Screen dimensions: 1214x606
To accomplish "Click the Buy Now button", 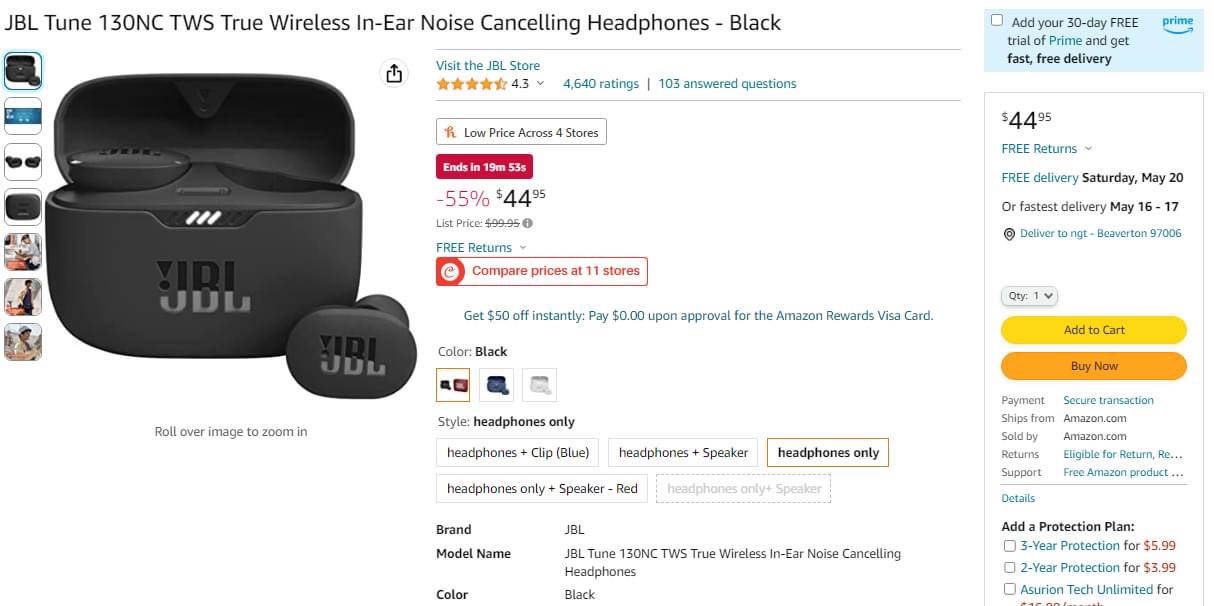I will 1093,366.
